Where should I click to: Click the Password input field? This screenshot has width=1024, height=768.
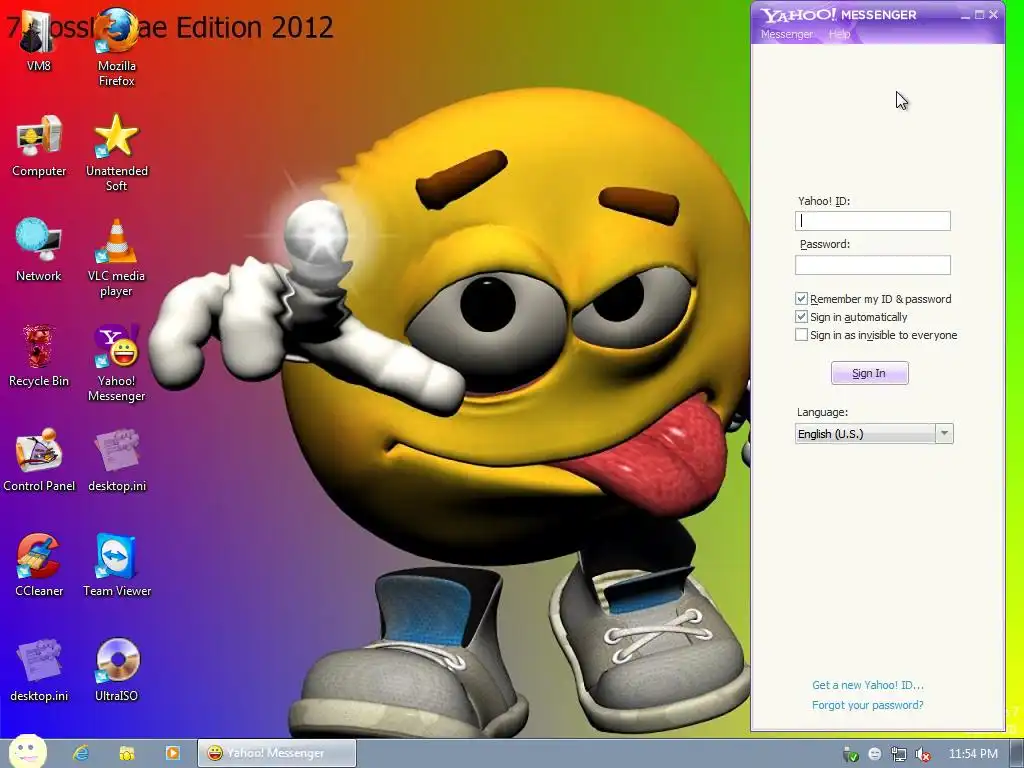click(x=872, y=264)
